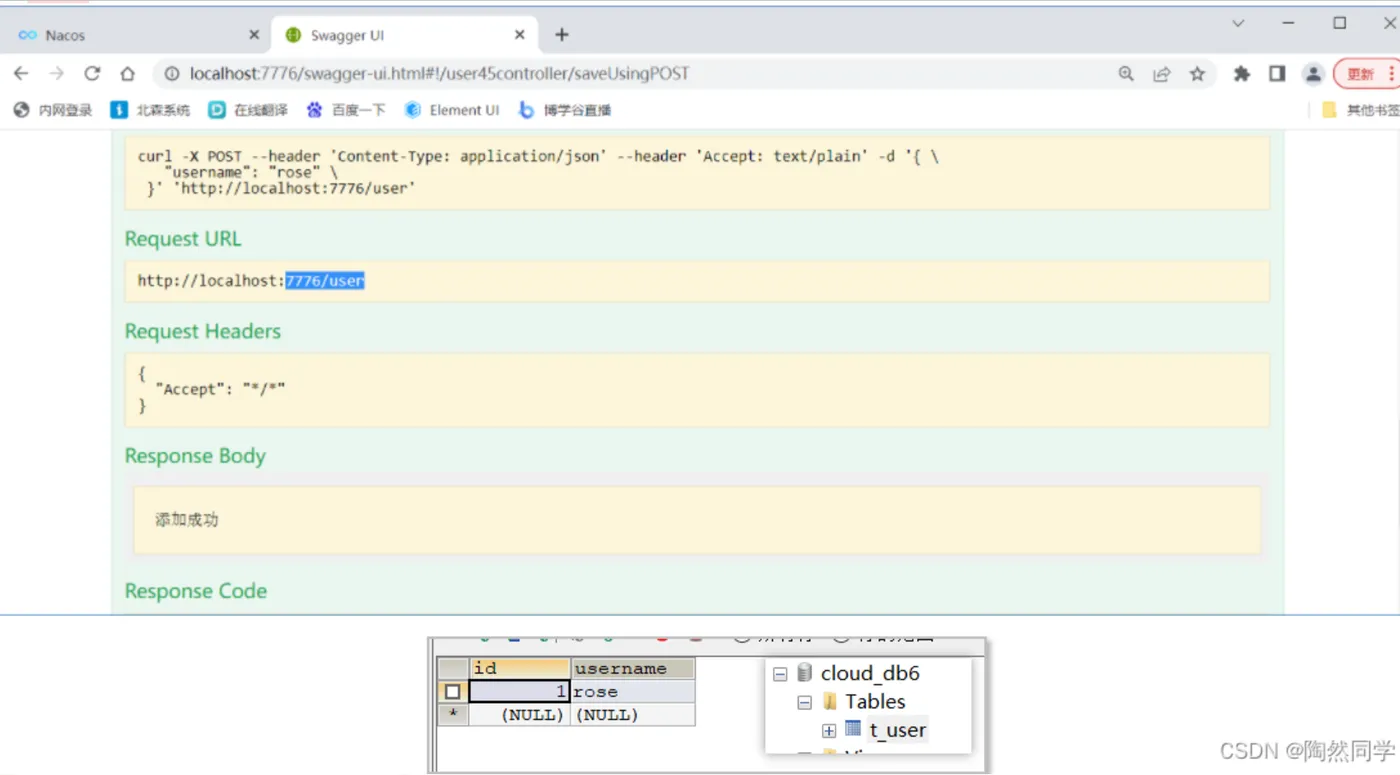Open the 百度一下 bookmark
Viewport: 1400px width, 775px height.
tap(346, 110)
